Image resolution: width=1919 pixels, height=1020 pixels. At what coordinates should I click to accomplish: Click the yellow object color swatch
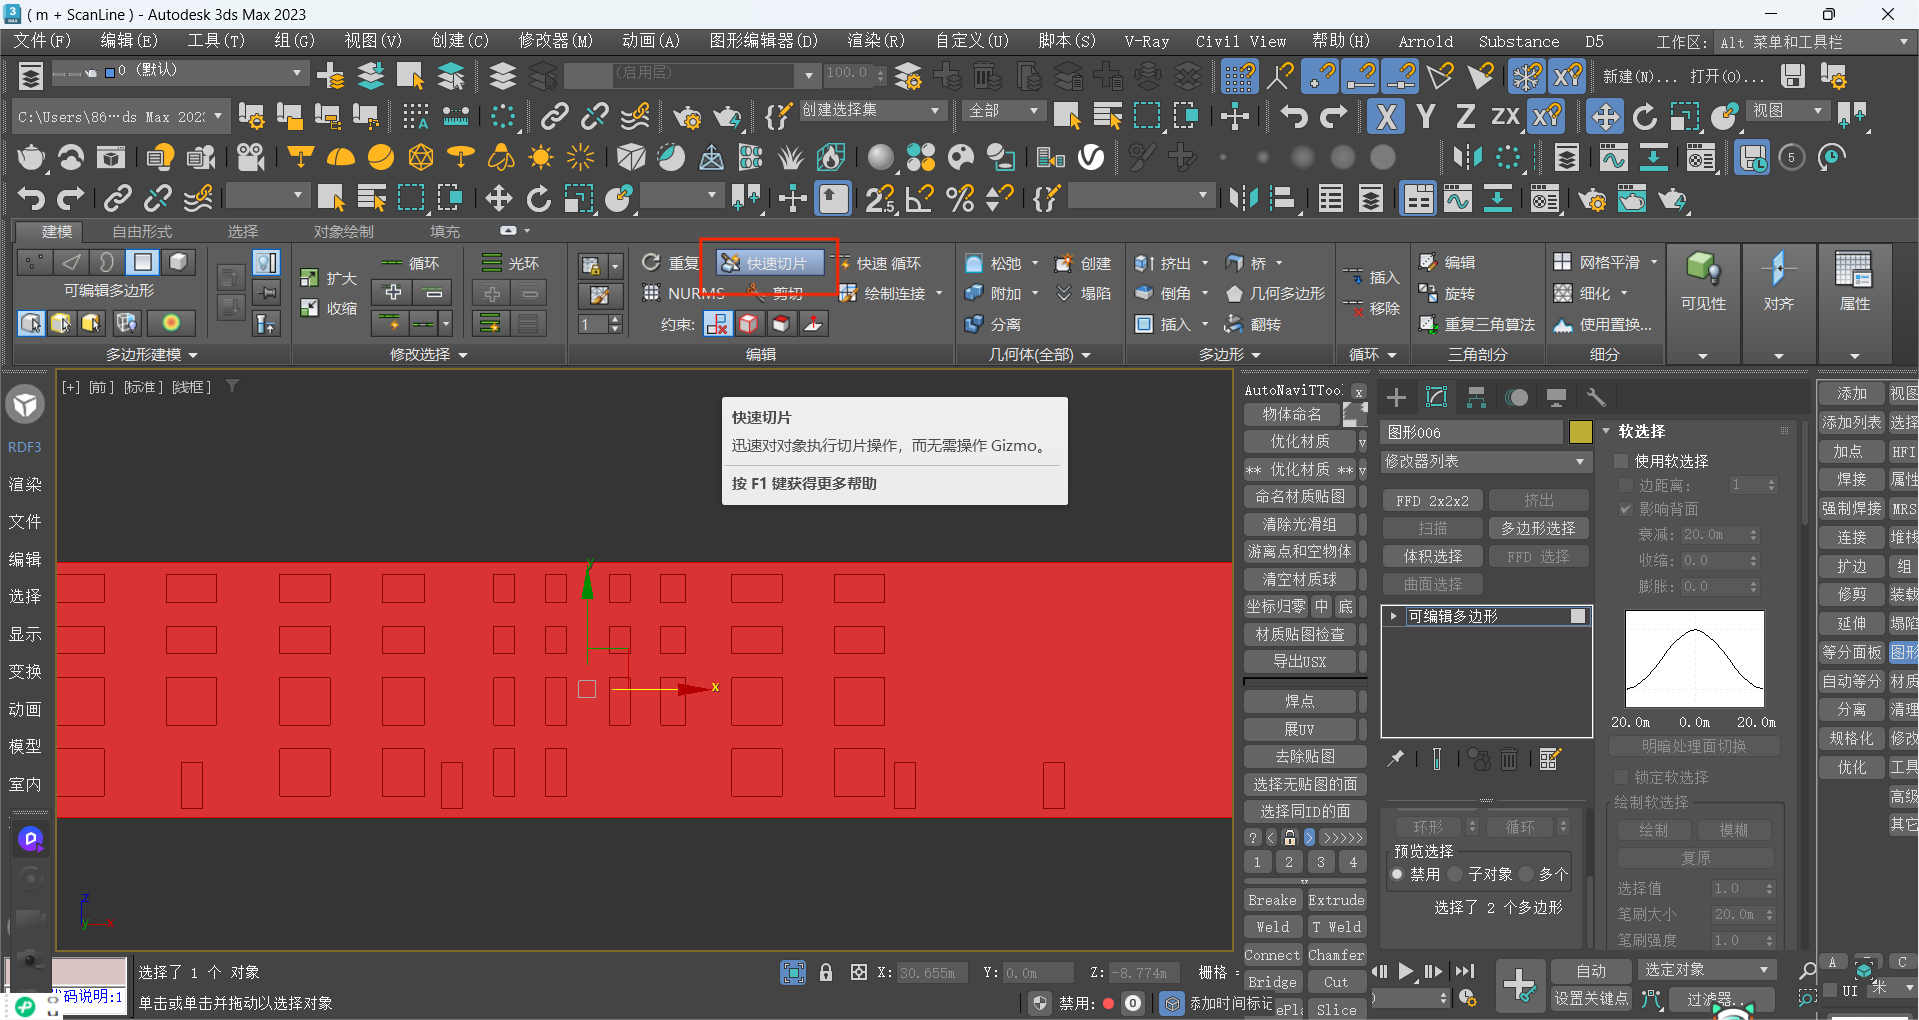pyautogui.click(x=1580, y=432)
